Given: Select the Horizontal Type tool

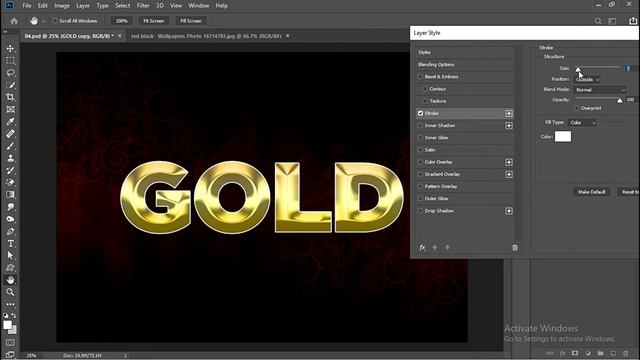Looking at the screenshot, I should click(x=11, y=244).
